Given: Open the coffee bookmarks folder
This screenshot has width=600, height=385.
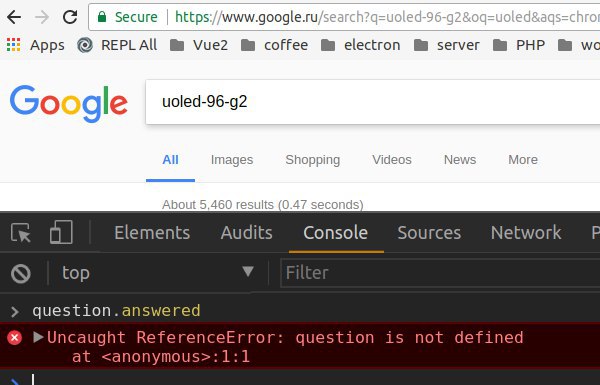Looking at the screenshot, I should click(x=274, y=45).
